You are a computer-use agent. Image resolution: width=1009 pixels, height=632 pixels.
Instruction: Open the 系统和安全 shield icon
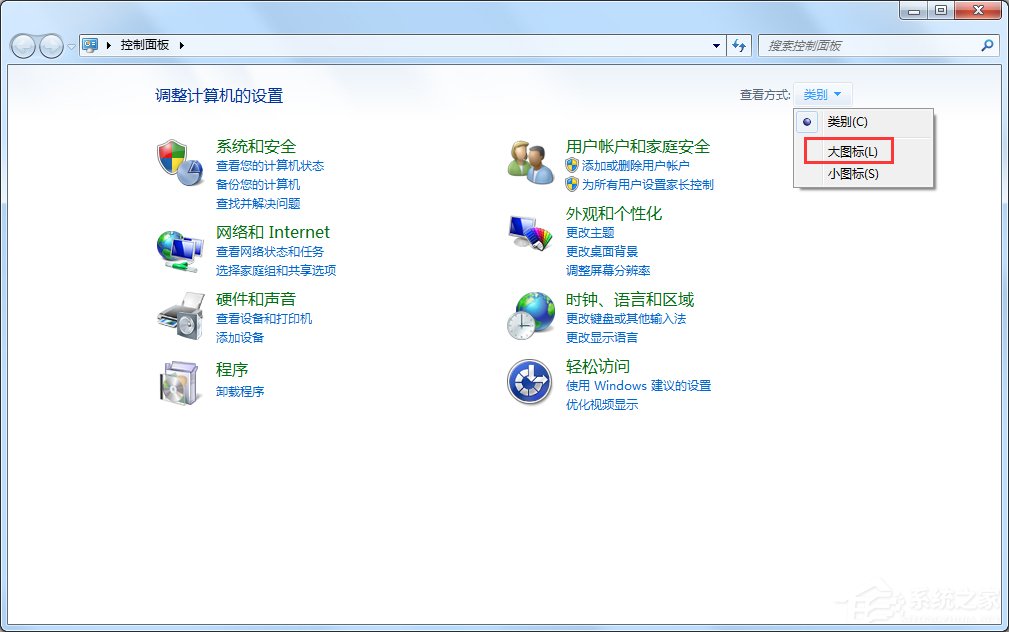pyautogui.click(x=179, y=160)
